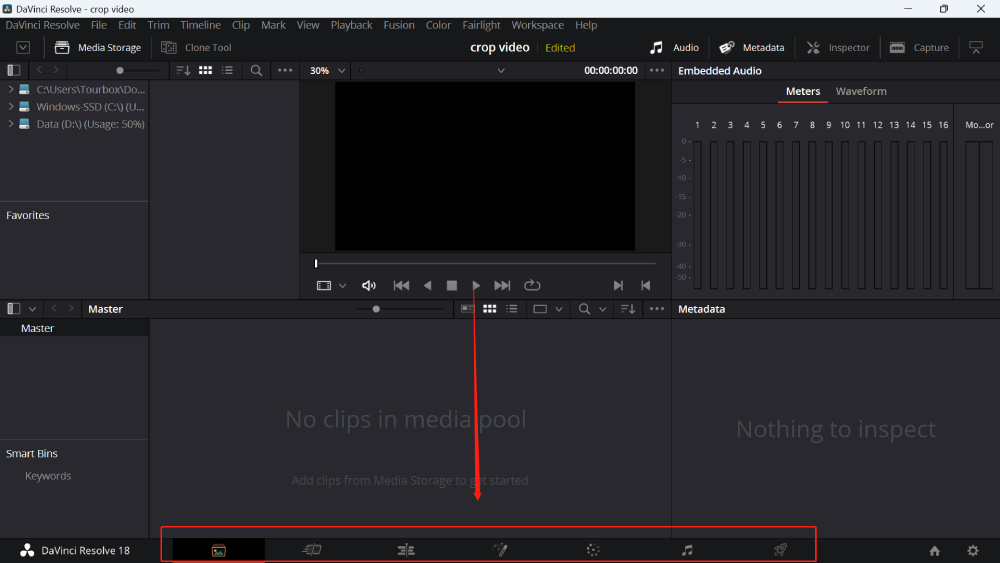Screen dimensions: 1000x563
Task: Toggle the Capture panel
Action: pyautogui.click(x=919, y=47)
